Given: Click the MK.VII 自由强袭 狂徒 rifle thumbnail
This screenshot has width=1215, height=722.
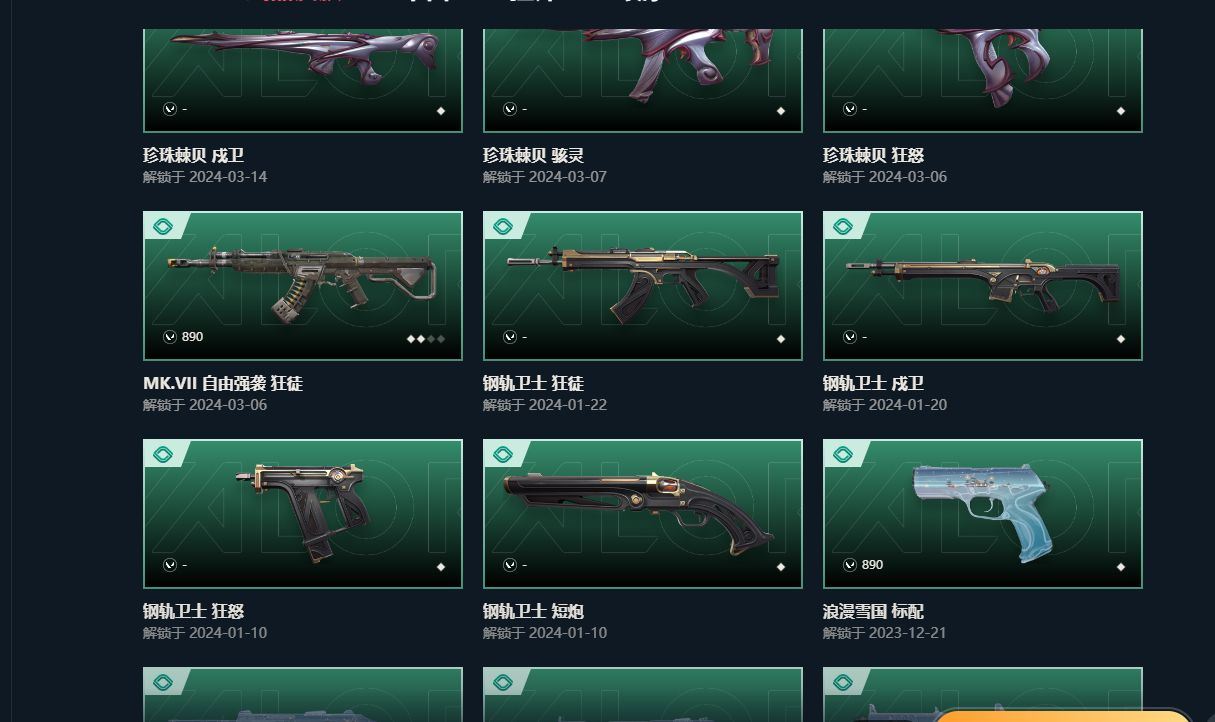Looking at the screenshot, I should click(302, 284).
